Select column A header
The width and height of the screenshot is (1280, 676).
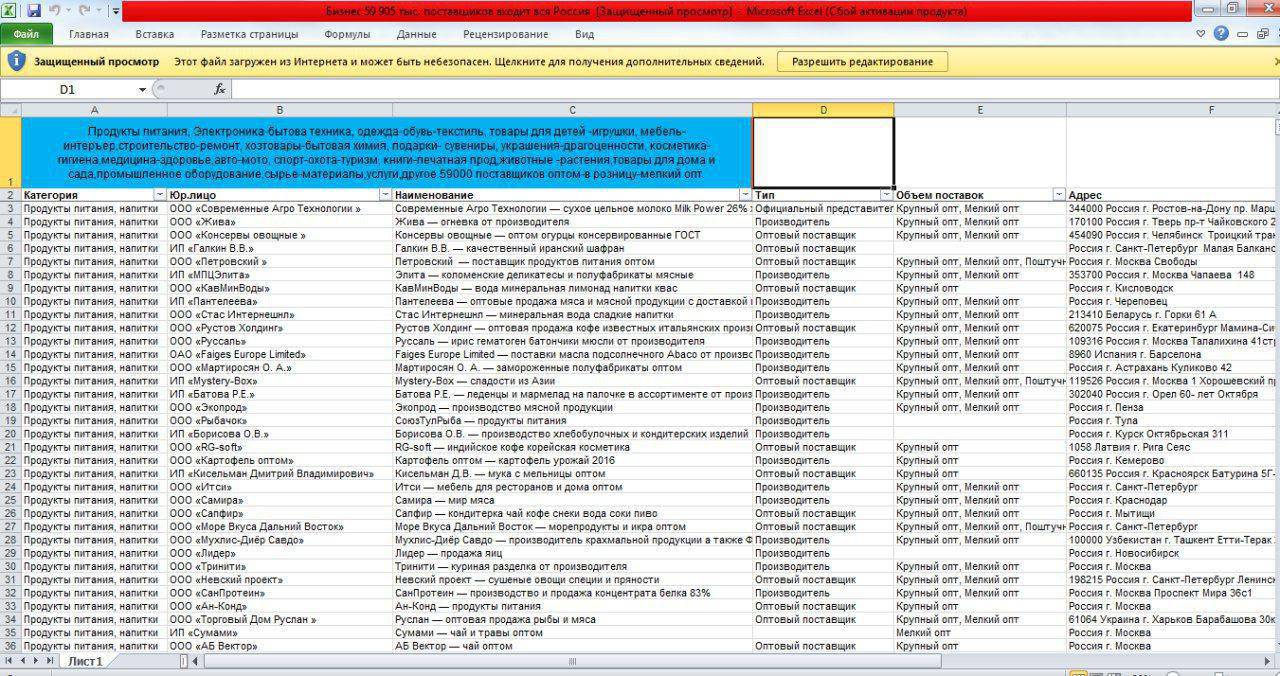click(x=94, y=110)
